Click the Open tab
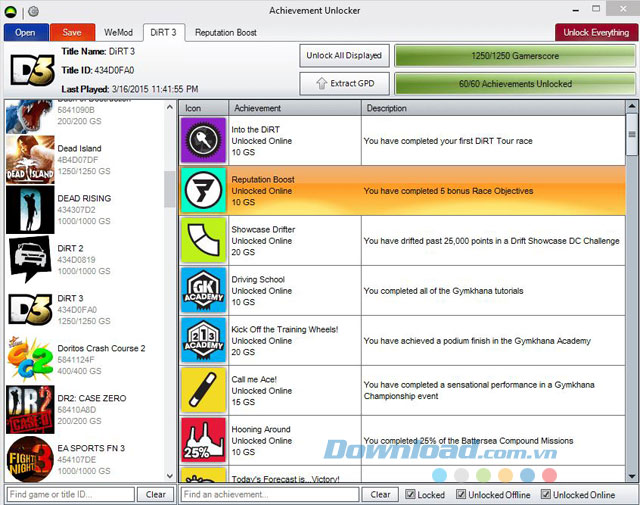 [x=26, y=32]
